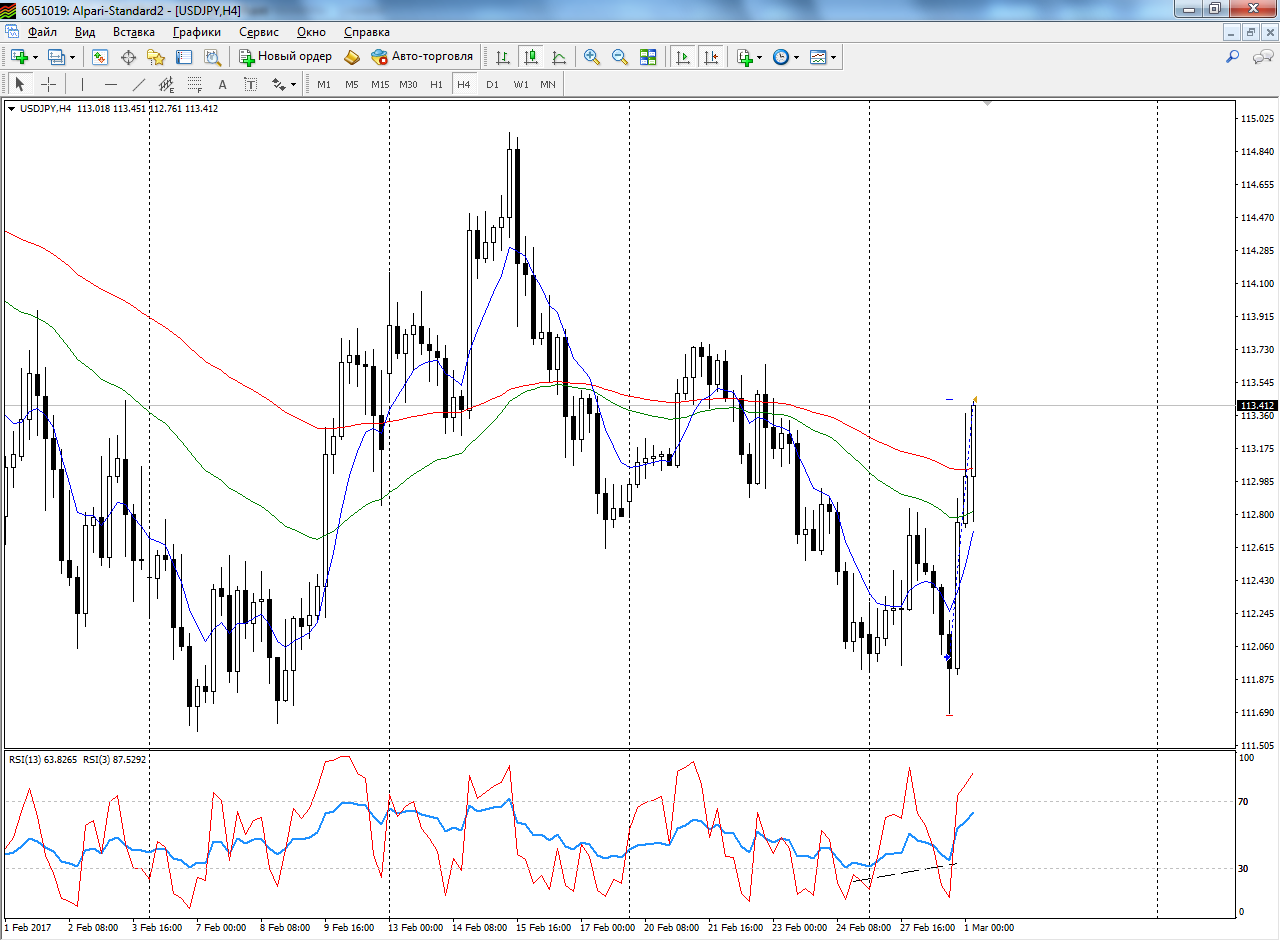
Task: Zoom out the chart with magnifier minus
Action: [x=620, y=57]
